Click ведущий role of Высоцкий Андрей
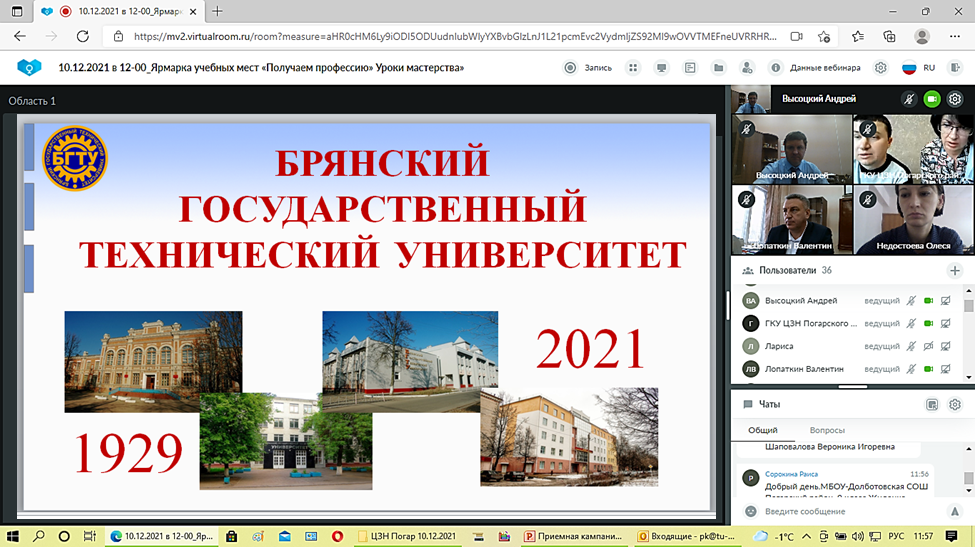Viewport: 975px width, 547px height. [x=882, y=301]
